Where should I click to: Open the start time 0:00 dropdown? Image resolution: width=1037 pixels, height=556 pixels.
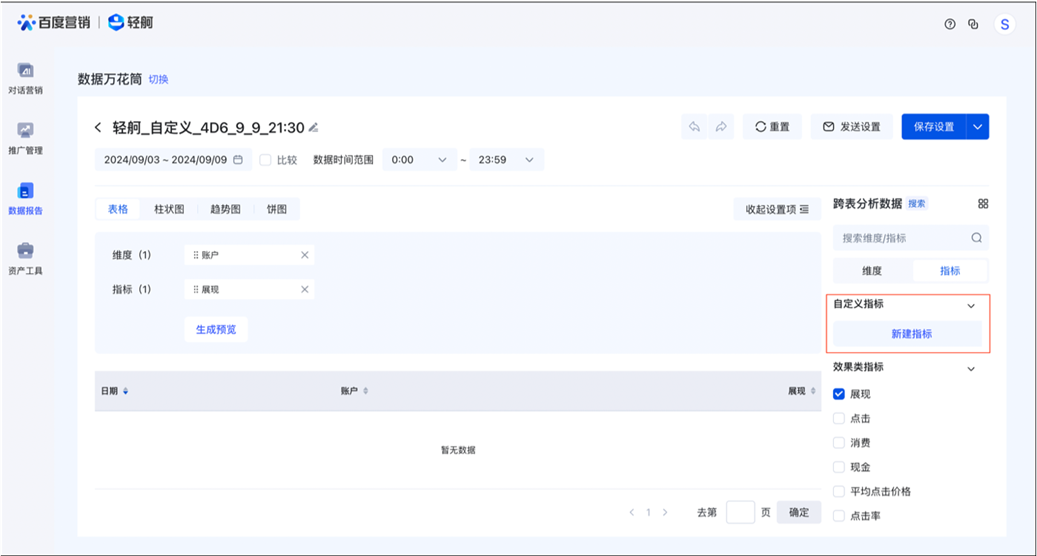[x=419, y=159]
